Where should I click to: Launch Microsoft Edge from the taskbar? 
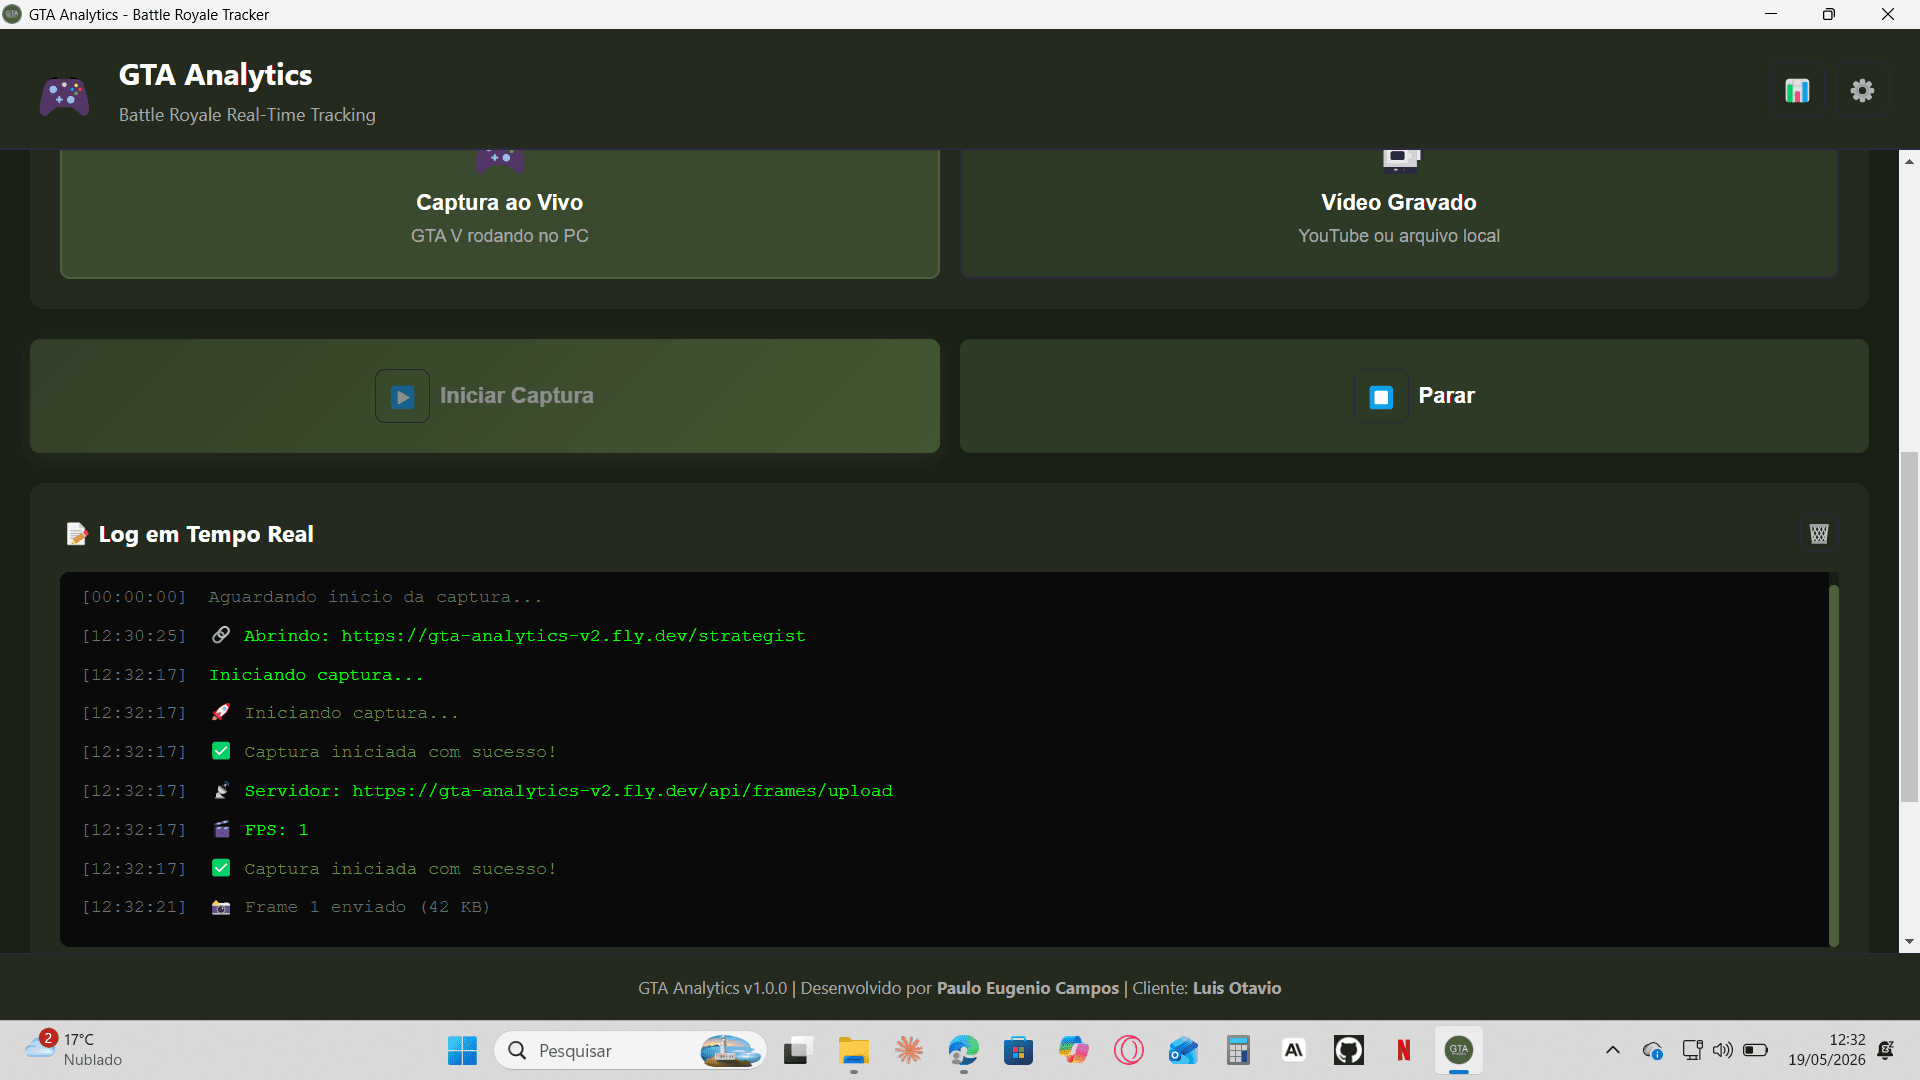point(963,1050)
